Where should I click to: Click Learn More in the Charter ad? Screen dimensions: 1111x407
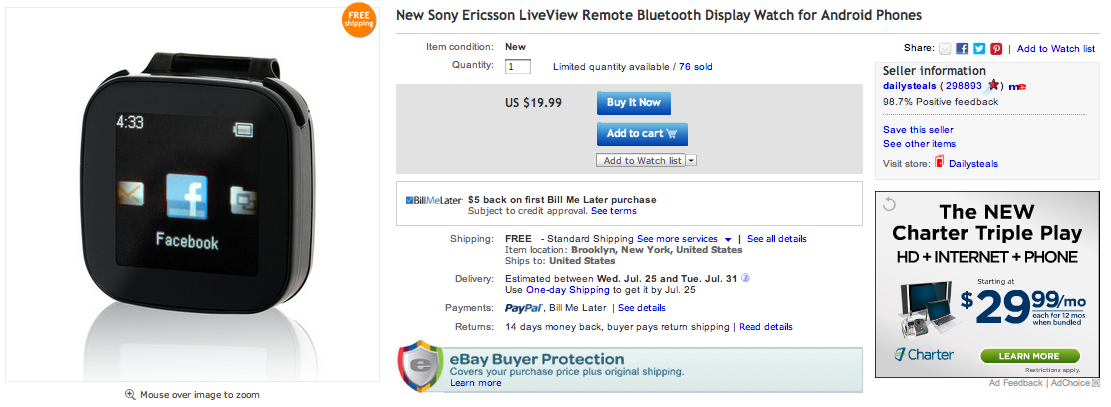(1029, 356)
